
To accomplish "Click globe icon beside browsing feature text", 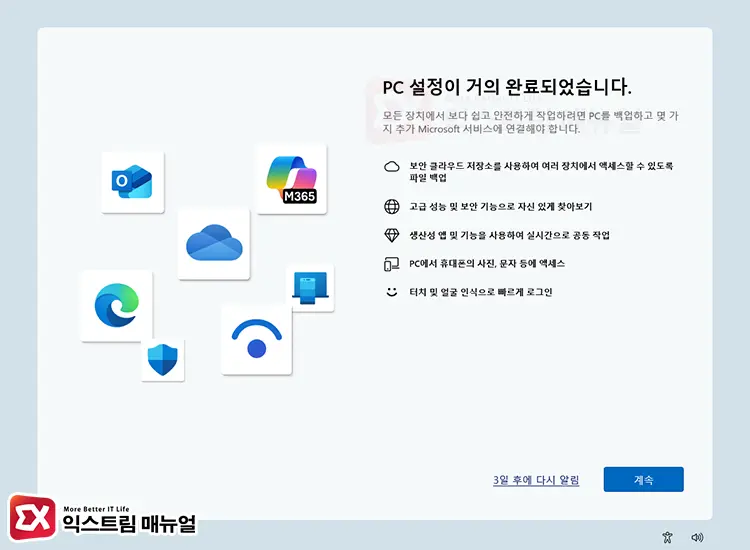I will coord(391,207).
